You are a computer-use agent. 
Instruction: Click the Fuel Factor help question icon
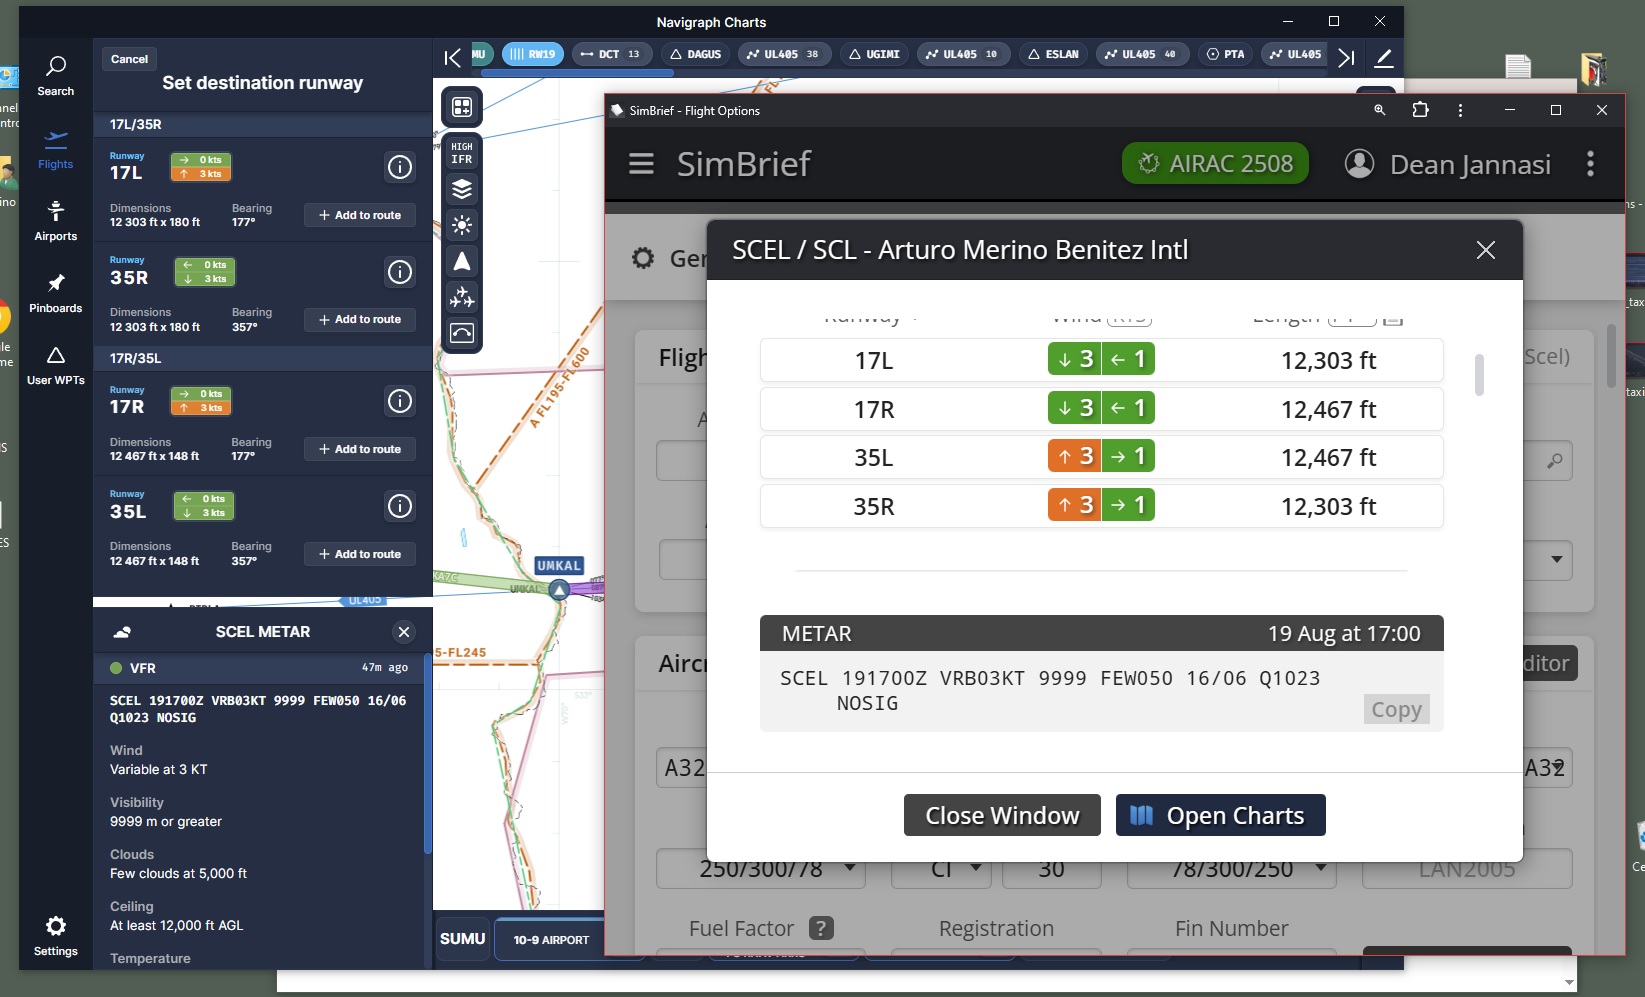pos(821,928)
